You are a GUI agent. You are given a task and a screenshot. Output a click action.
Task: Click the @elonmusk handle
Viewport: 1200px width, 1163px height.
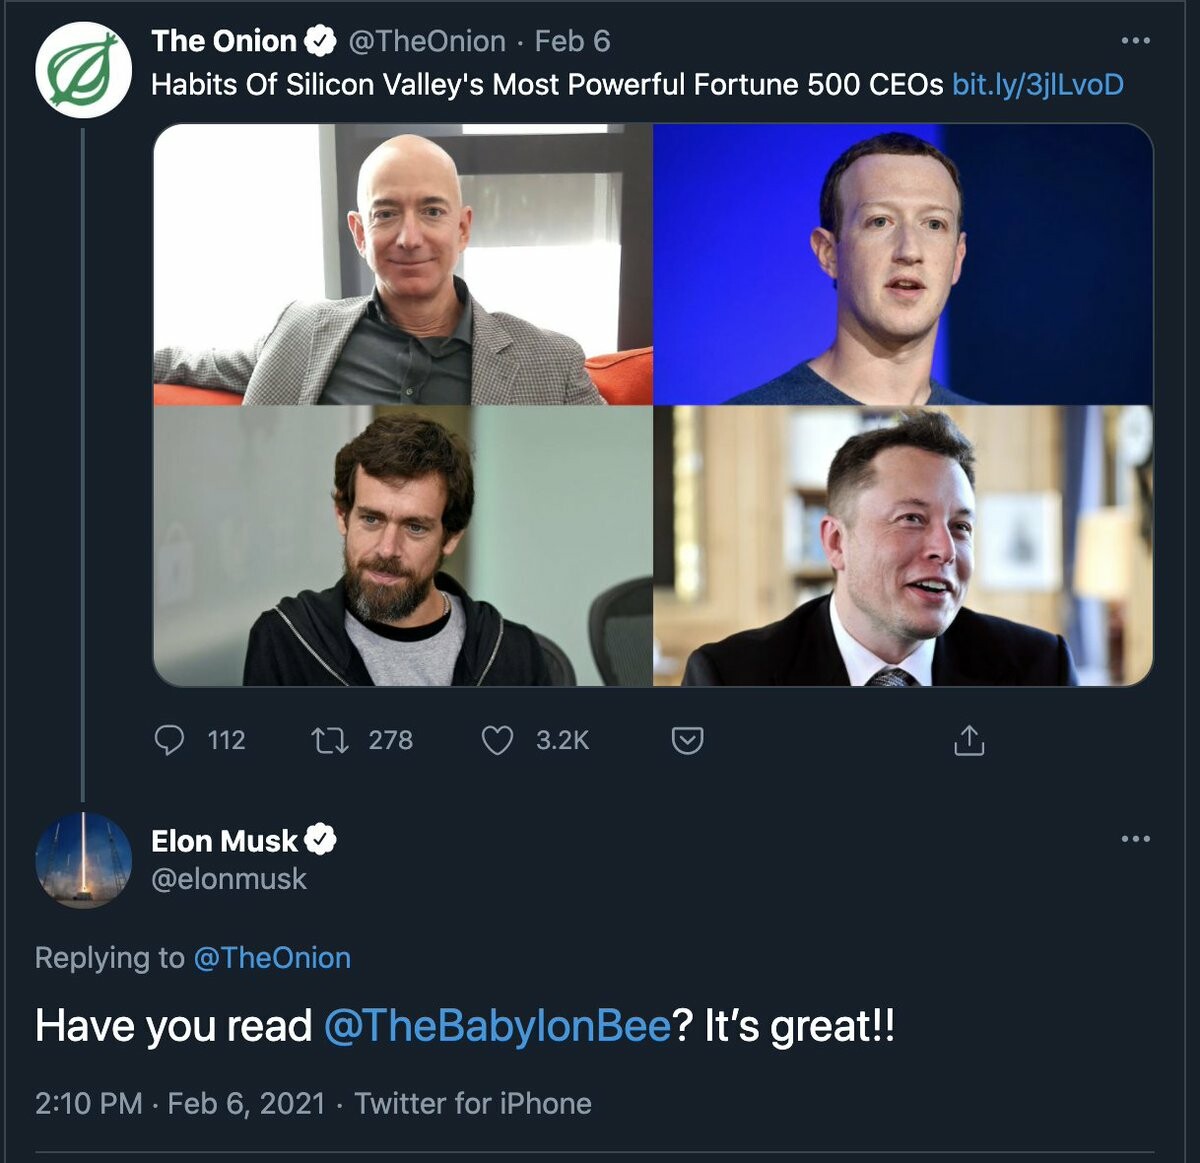tap(229, 879)
